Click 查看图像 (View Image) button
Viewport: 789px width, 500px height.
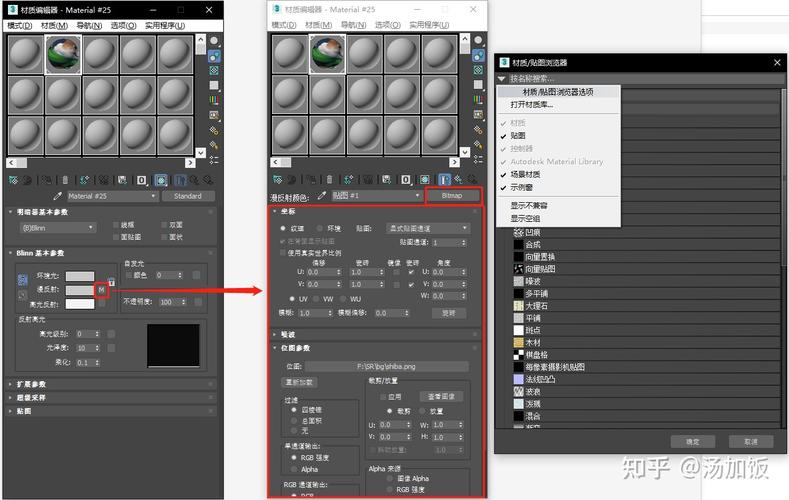point(441,396)
